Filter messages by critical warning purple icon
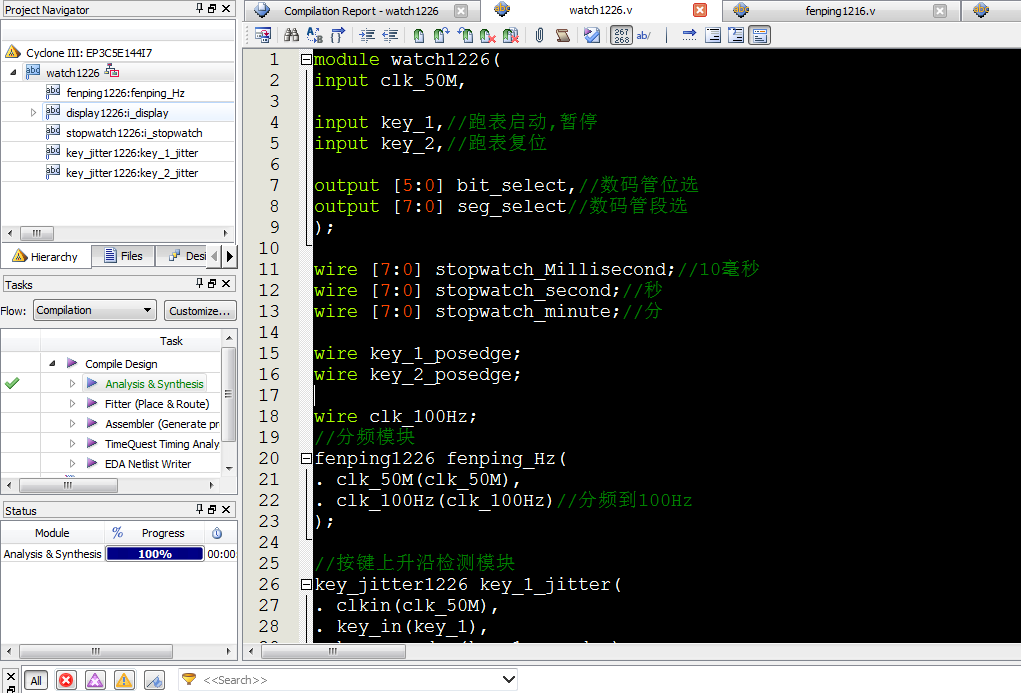Screen dimensions: 1021x693 pyautogui.click(x=95, y=680)
